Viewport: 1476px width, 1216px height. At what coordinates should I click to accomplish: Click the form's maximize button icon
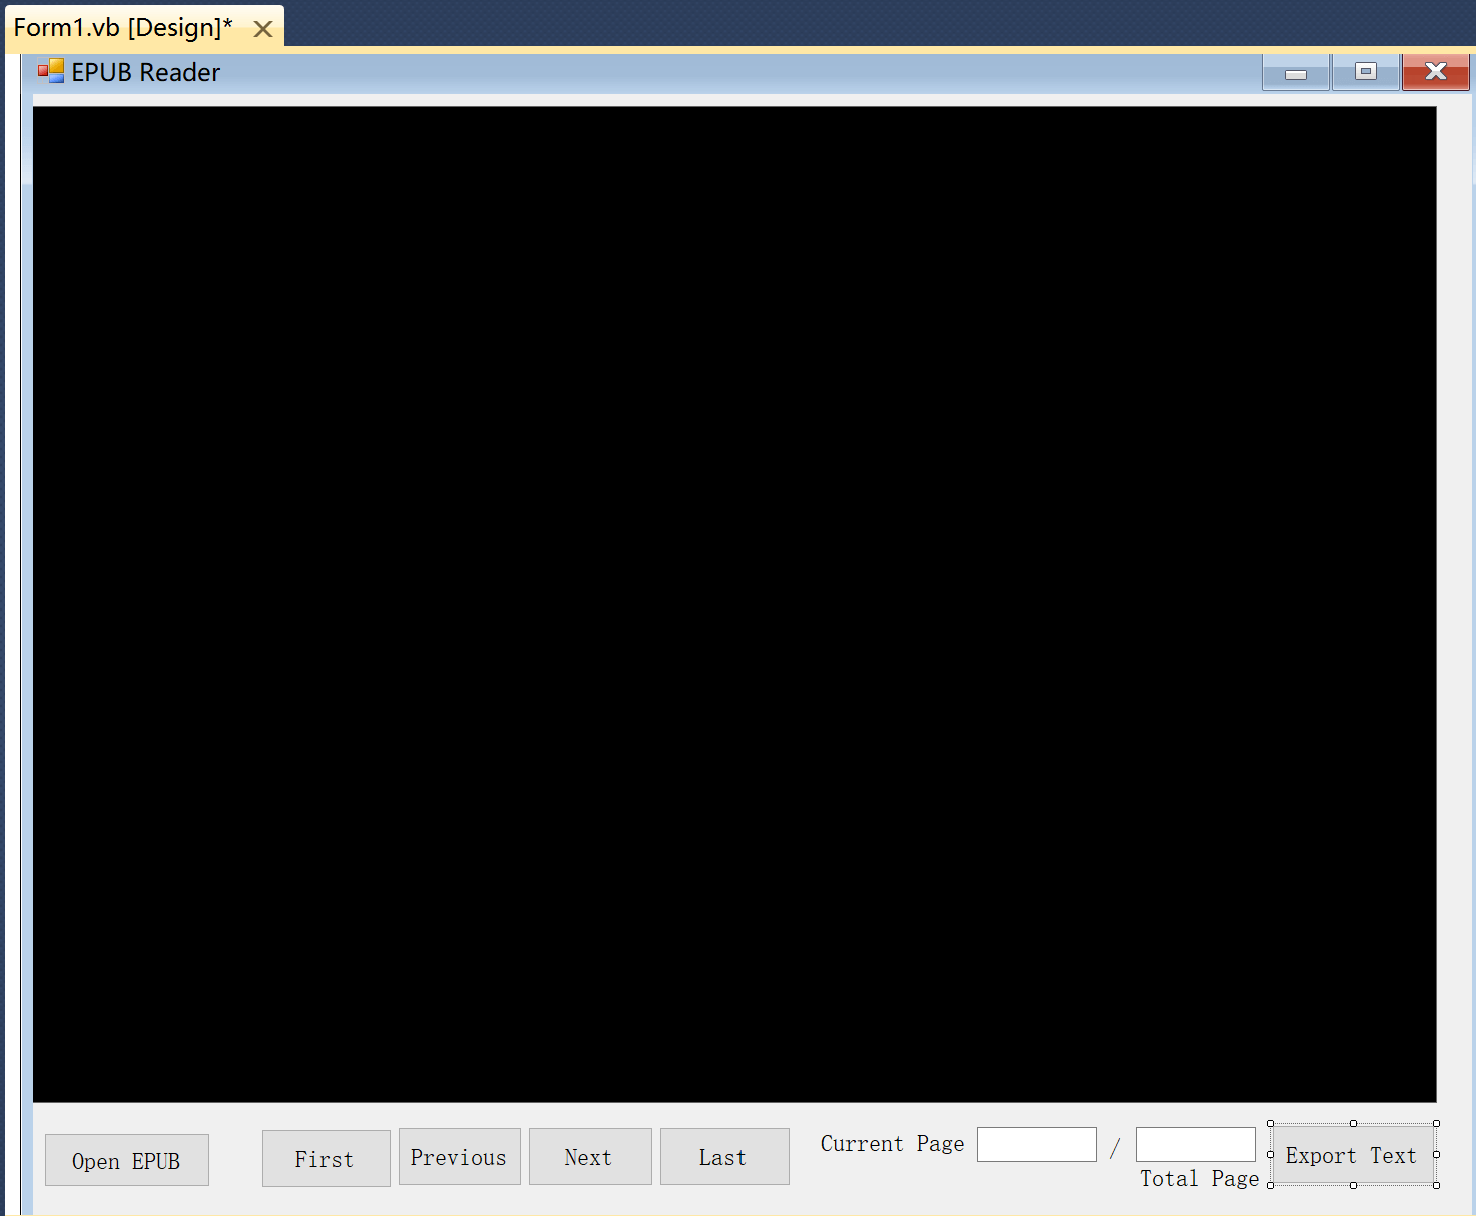[x=1365, y=72]
